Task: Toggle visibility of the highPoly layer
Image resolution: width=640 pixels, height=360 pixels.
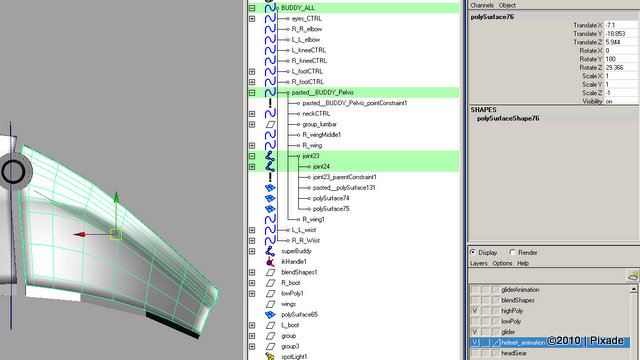Action: 475,311
